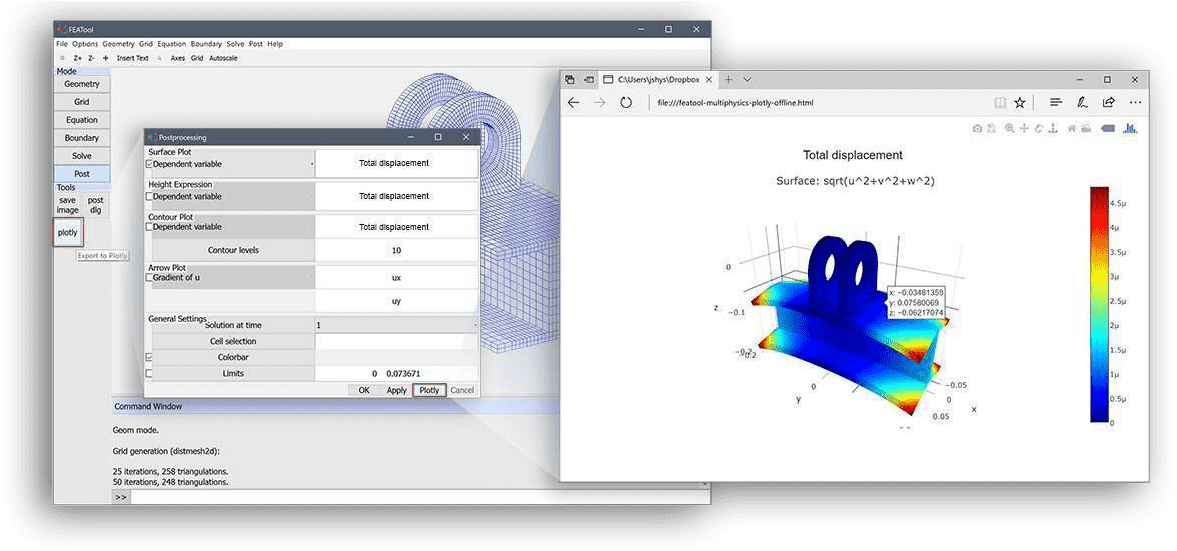Open the Geometry menu in menu bar

pyautogui.click(x=119, y=44)
